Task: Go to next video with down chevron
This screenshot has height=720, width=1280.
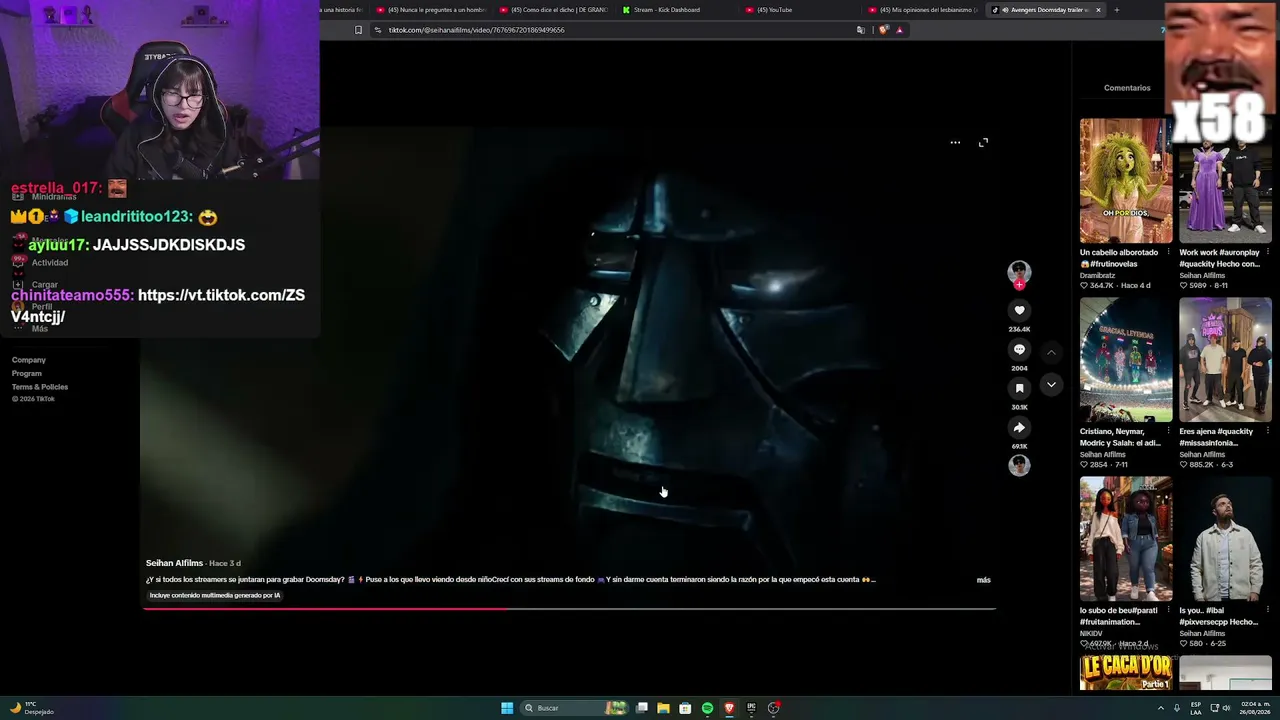Action: click(1051, 385)
